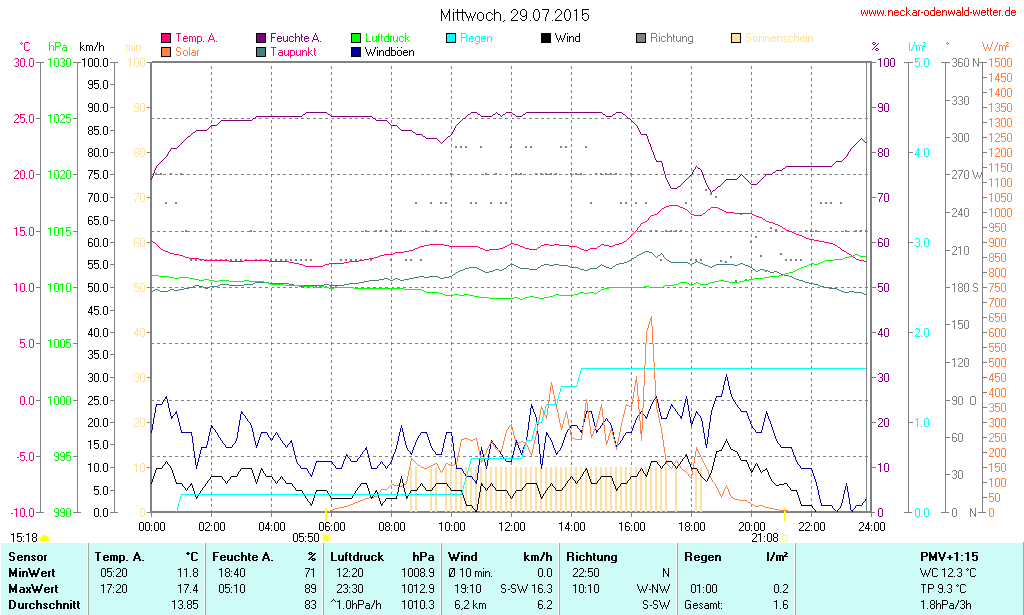Screen dimensions: 1024x615
Task: Open the www.neckar-odenwald-wetter.de link
Action: (938, 13)
